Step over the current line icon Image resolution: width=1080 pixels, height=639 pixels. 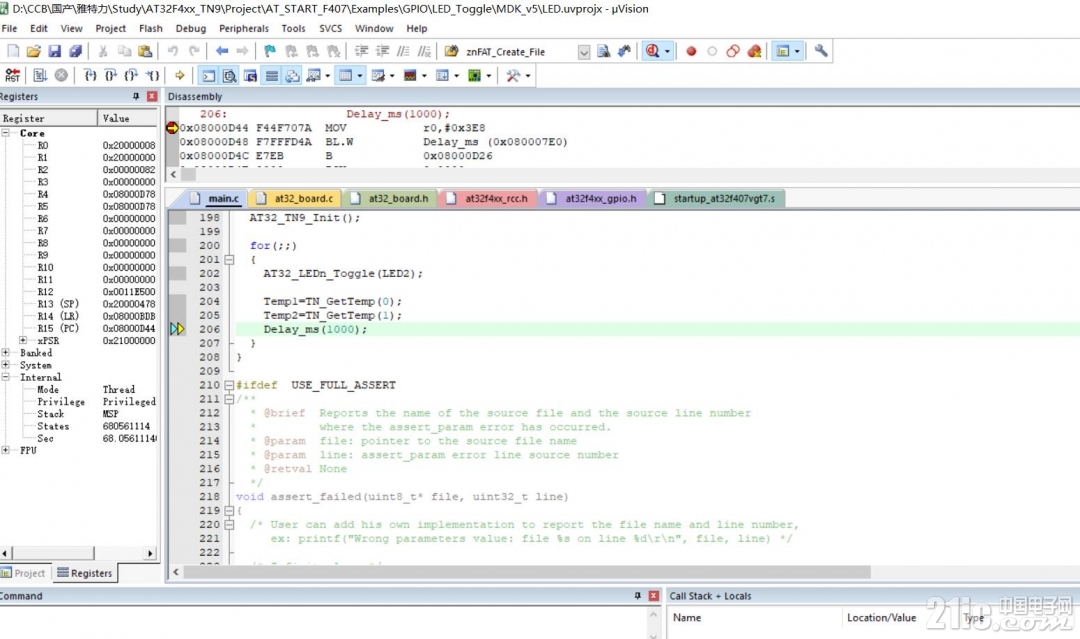pyautogui.click(x=110, y=76)
